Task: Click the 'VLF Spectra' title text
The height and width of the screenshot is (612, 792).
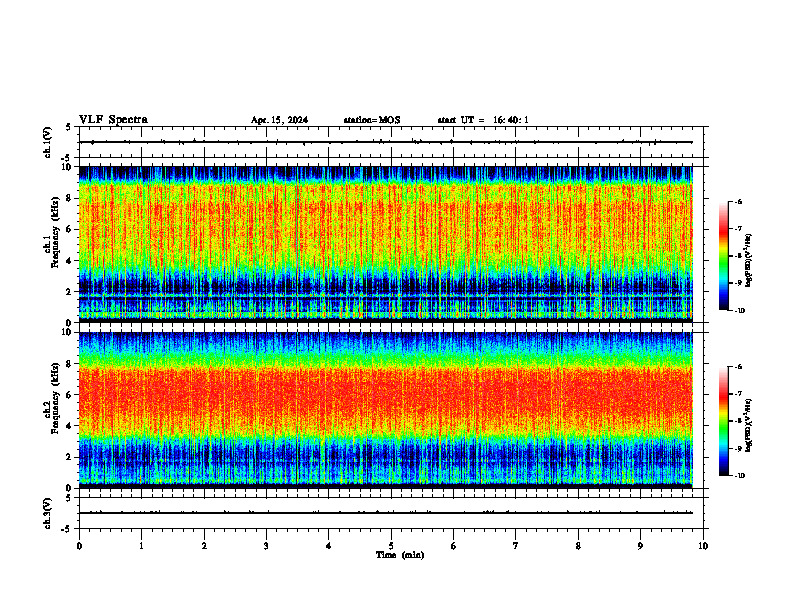Action: 113,120
